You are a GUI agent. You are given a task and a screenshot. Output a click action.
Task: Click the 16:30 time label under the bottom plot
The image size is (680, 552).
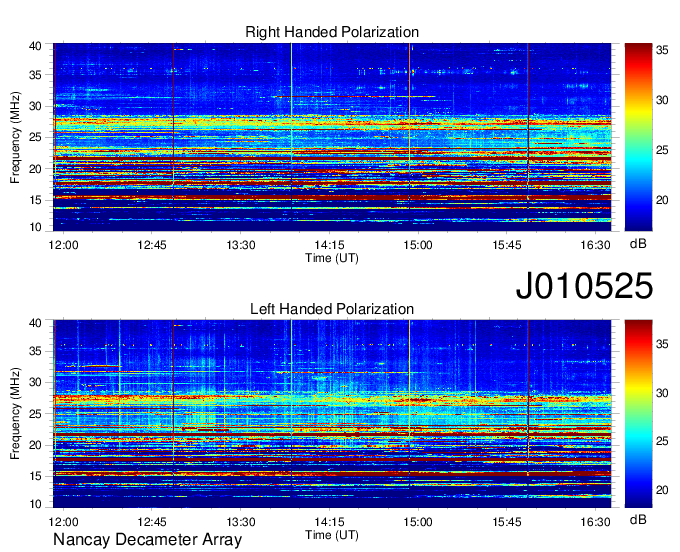click(x=595, y=522)
